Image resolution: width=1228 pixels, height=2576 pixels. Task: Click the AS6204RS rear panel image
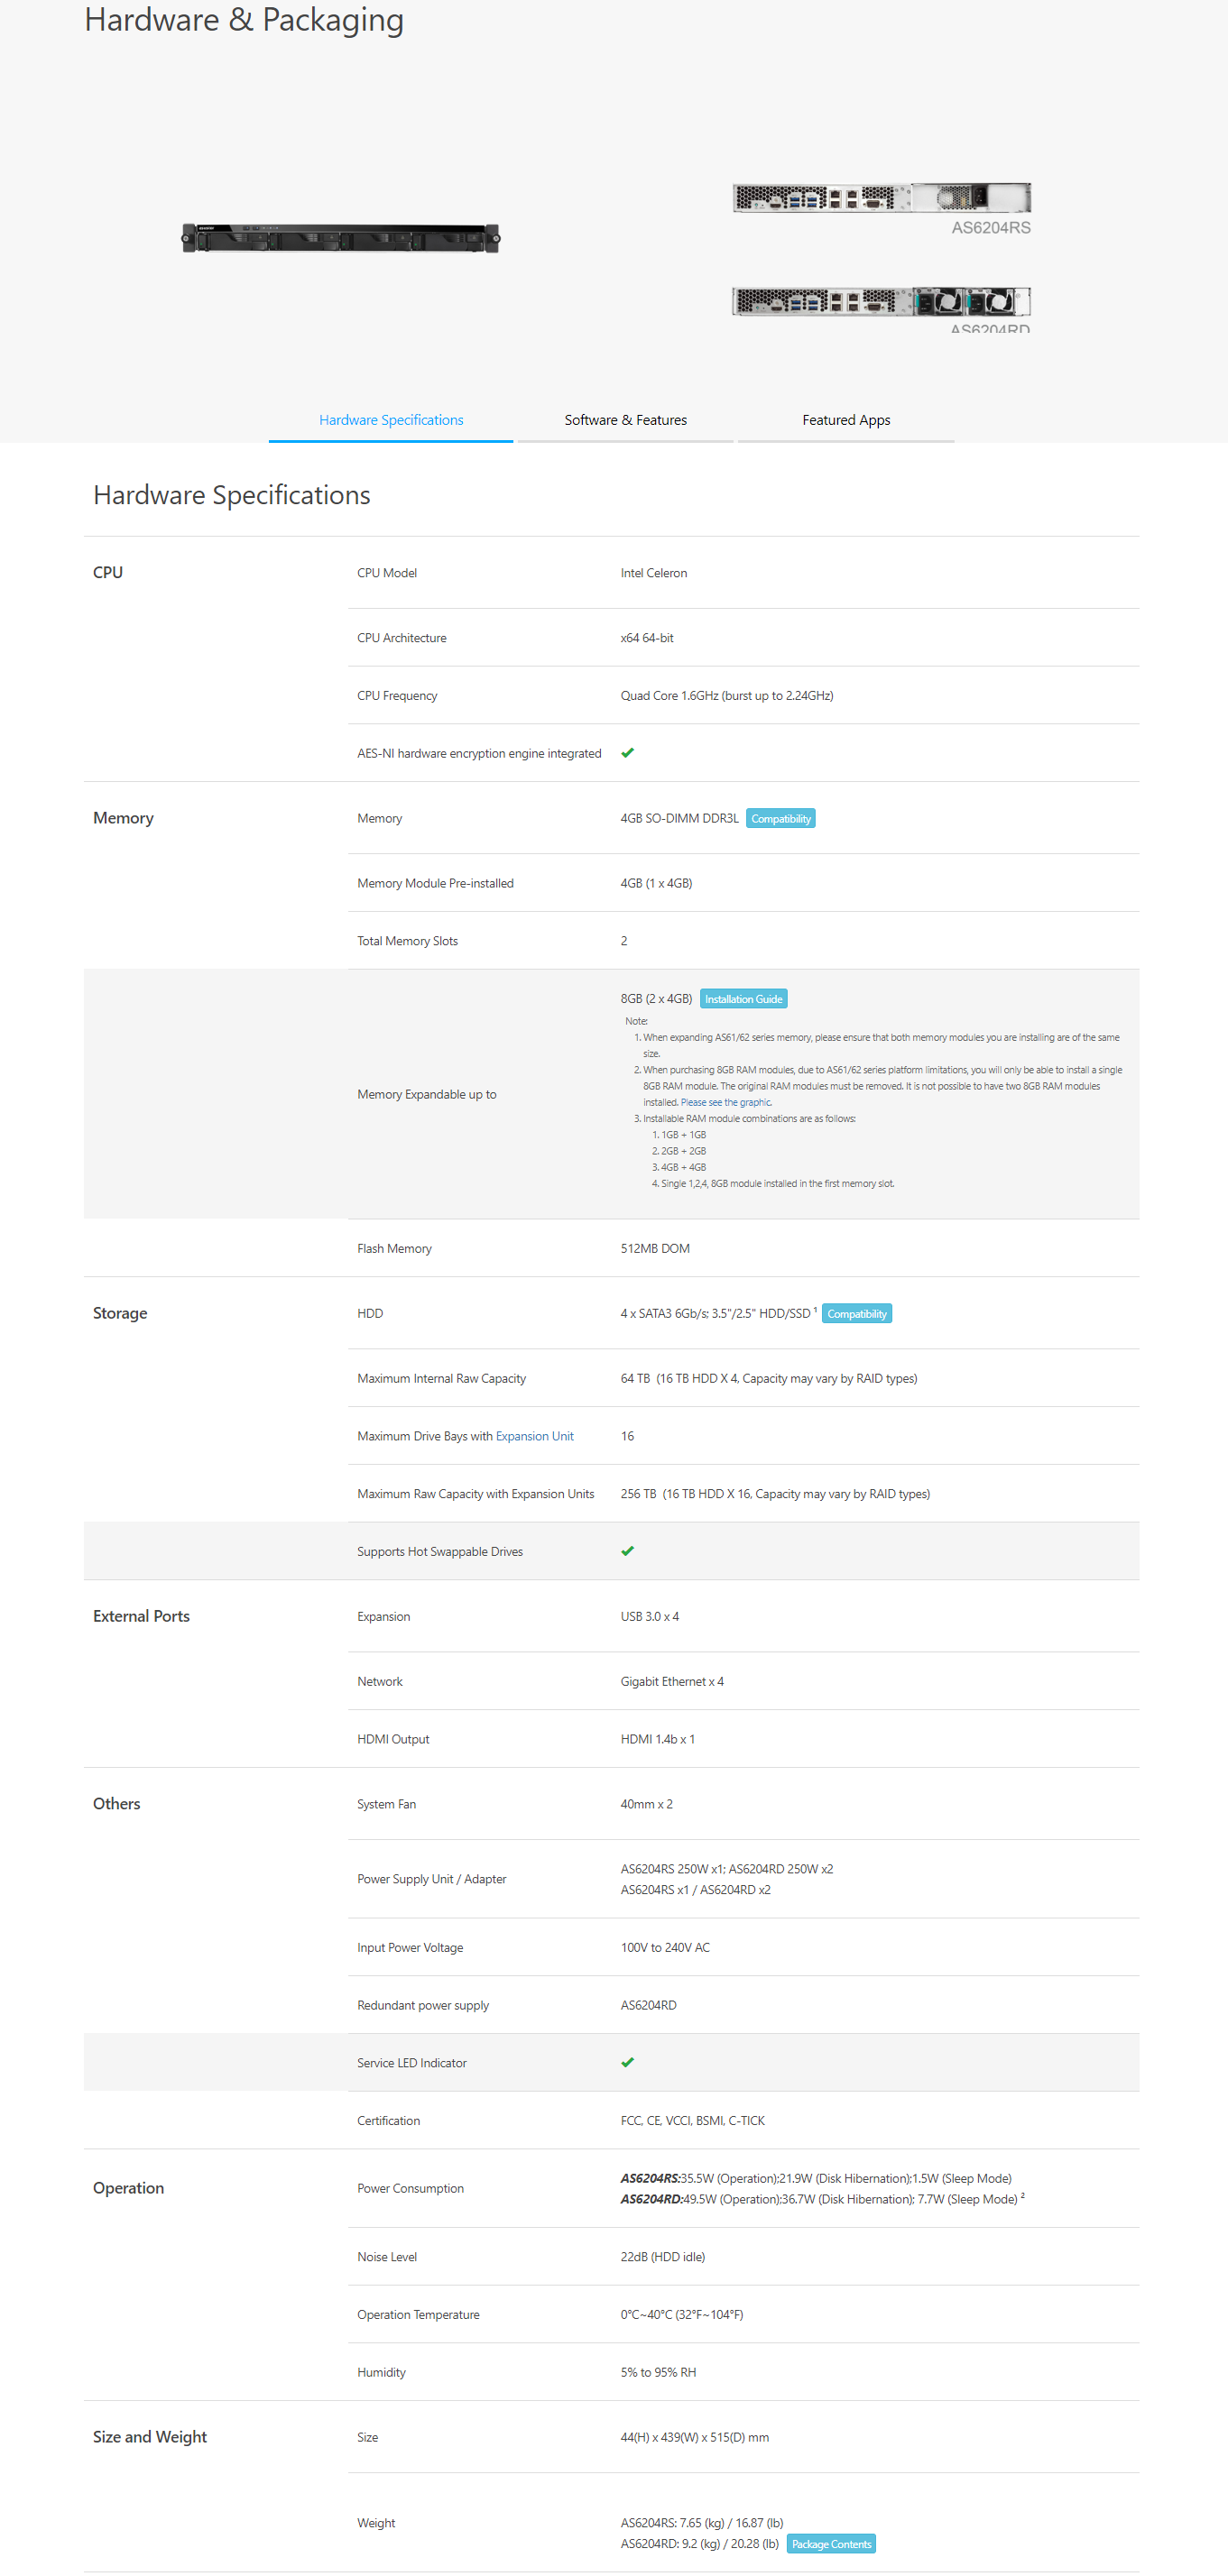coord(881,197)
